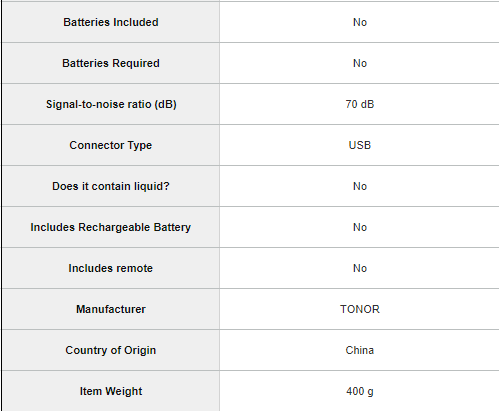Select the USB connector value
The height and width of the screenshot is (411, 499).
(x=360, y=145)
